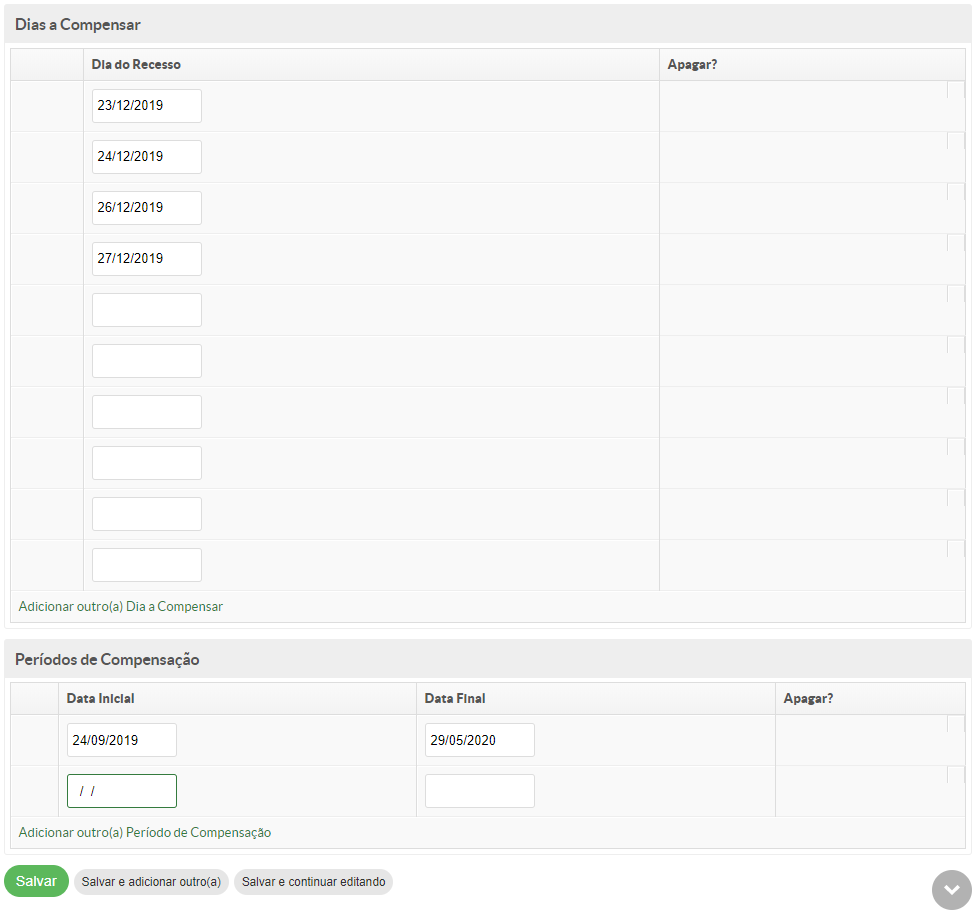This screenshot has height=914, width=976.
Task: Click Salvar e continuar editando
Action: click(313, 882)
